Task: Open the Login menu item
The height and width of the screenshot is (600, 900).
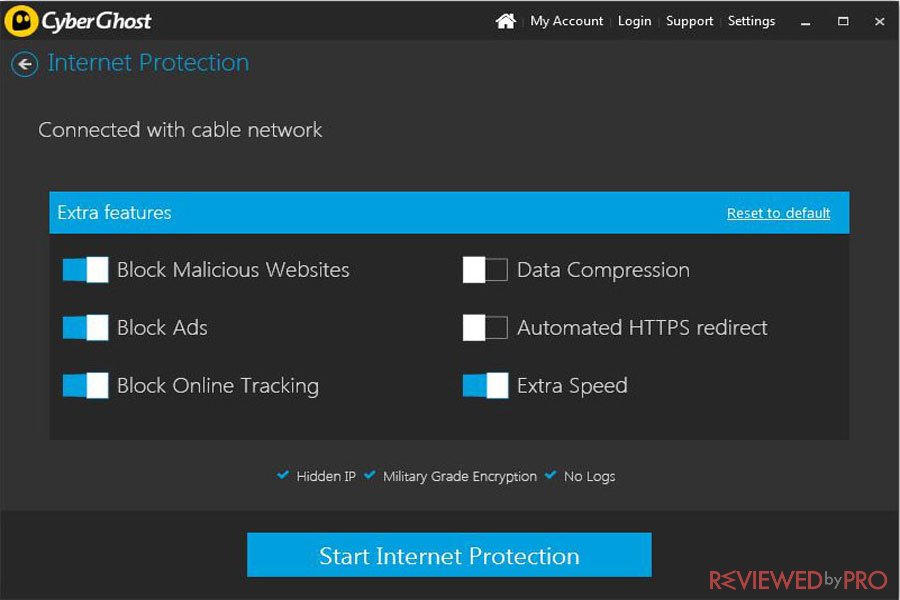Action: coord(634,21)
